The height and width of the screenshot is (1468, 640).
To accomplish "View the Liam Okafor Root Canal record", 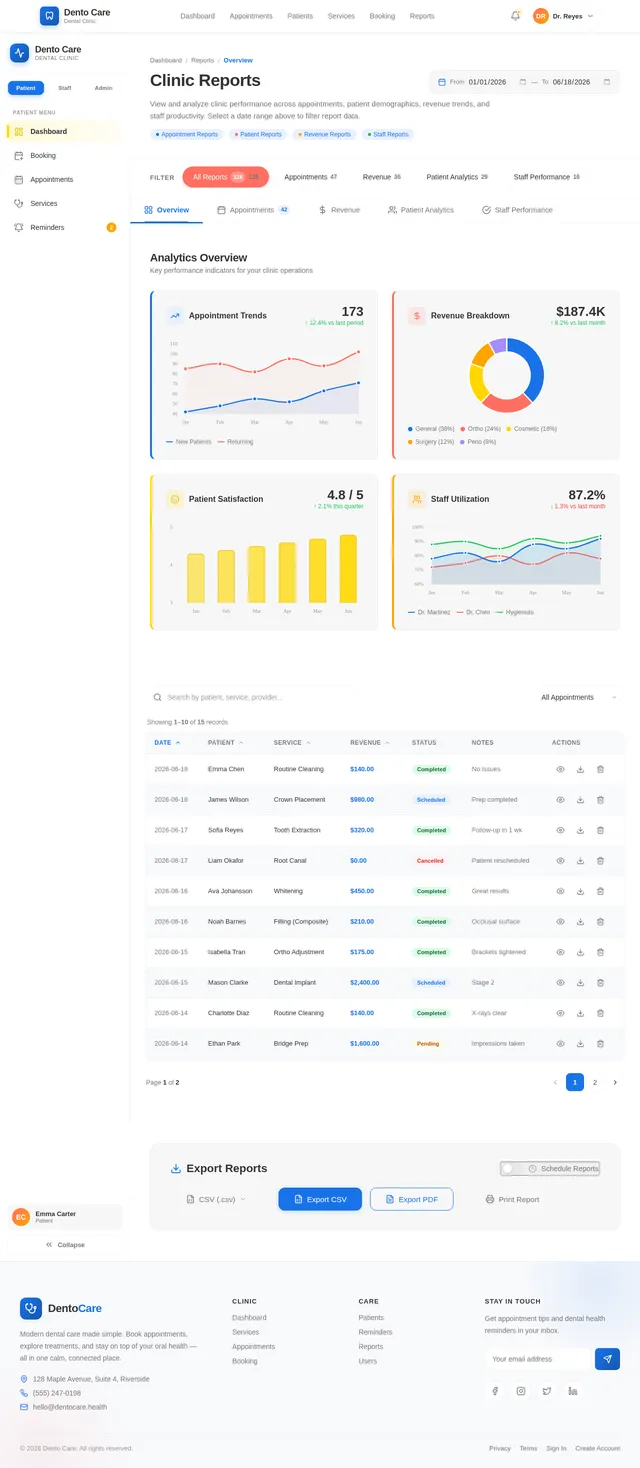I will pos(560,861).
